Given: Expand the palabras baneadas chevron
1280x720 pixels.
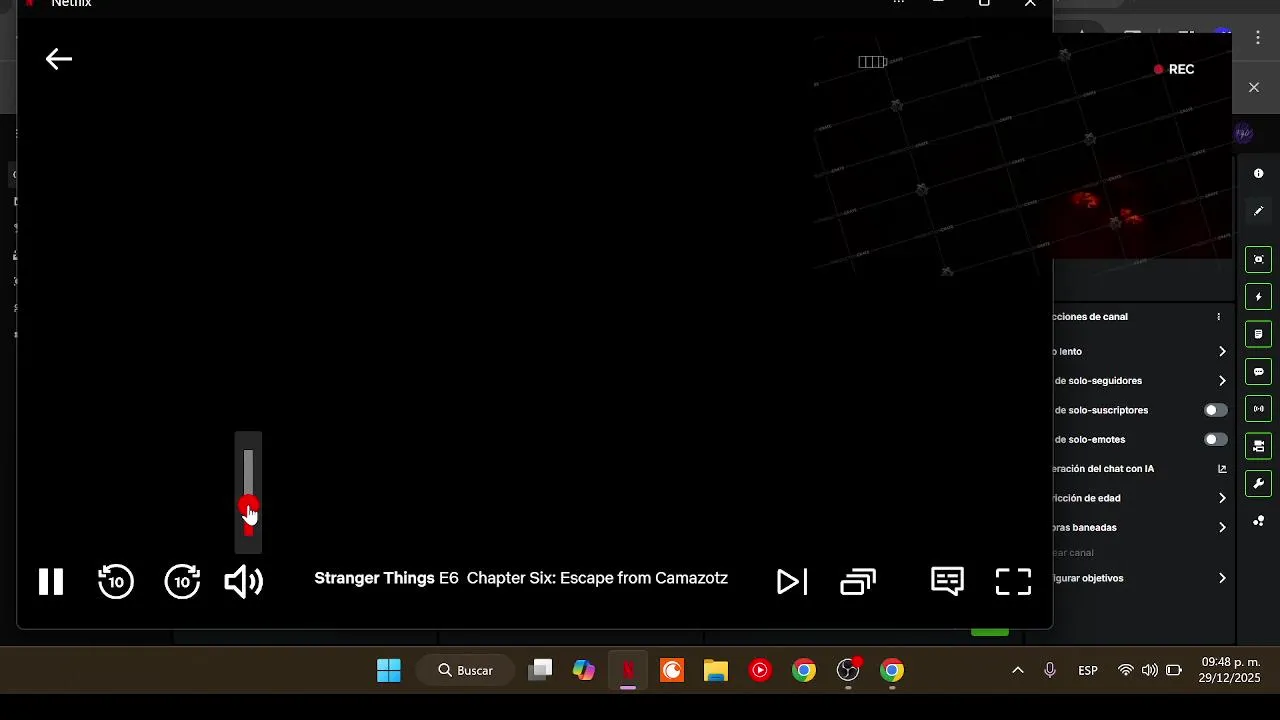Looking at the screenshot, I should tap(1222, 527).
